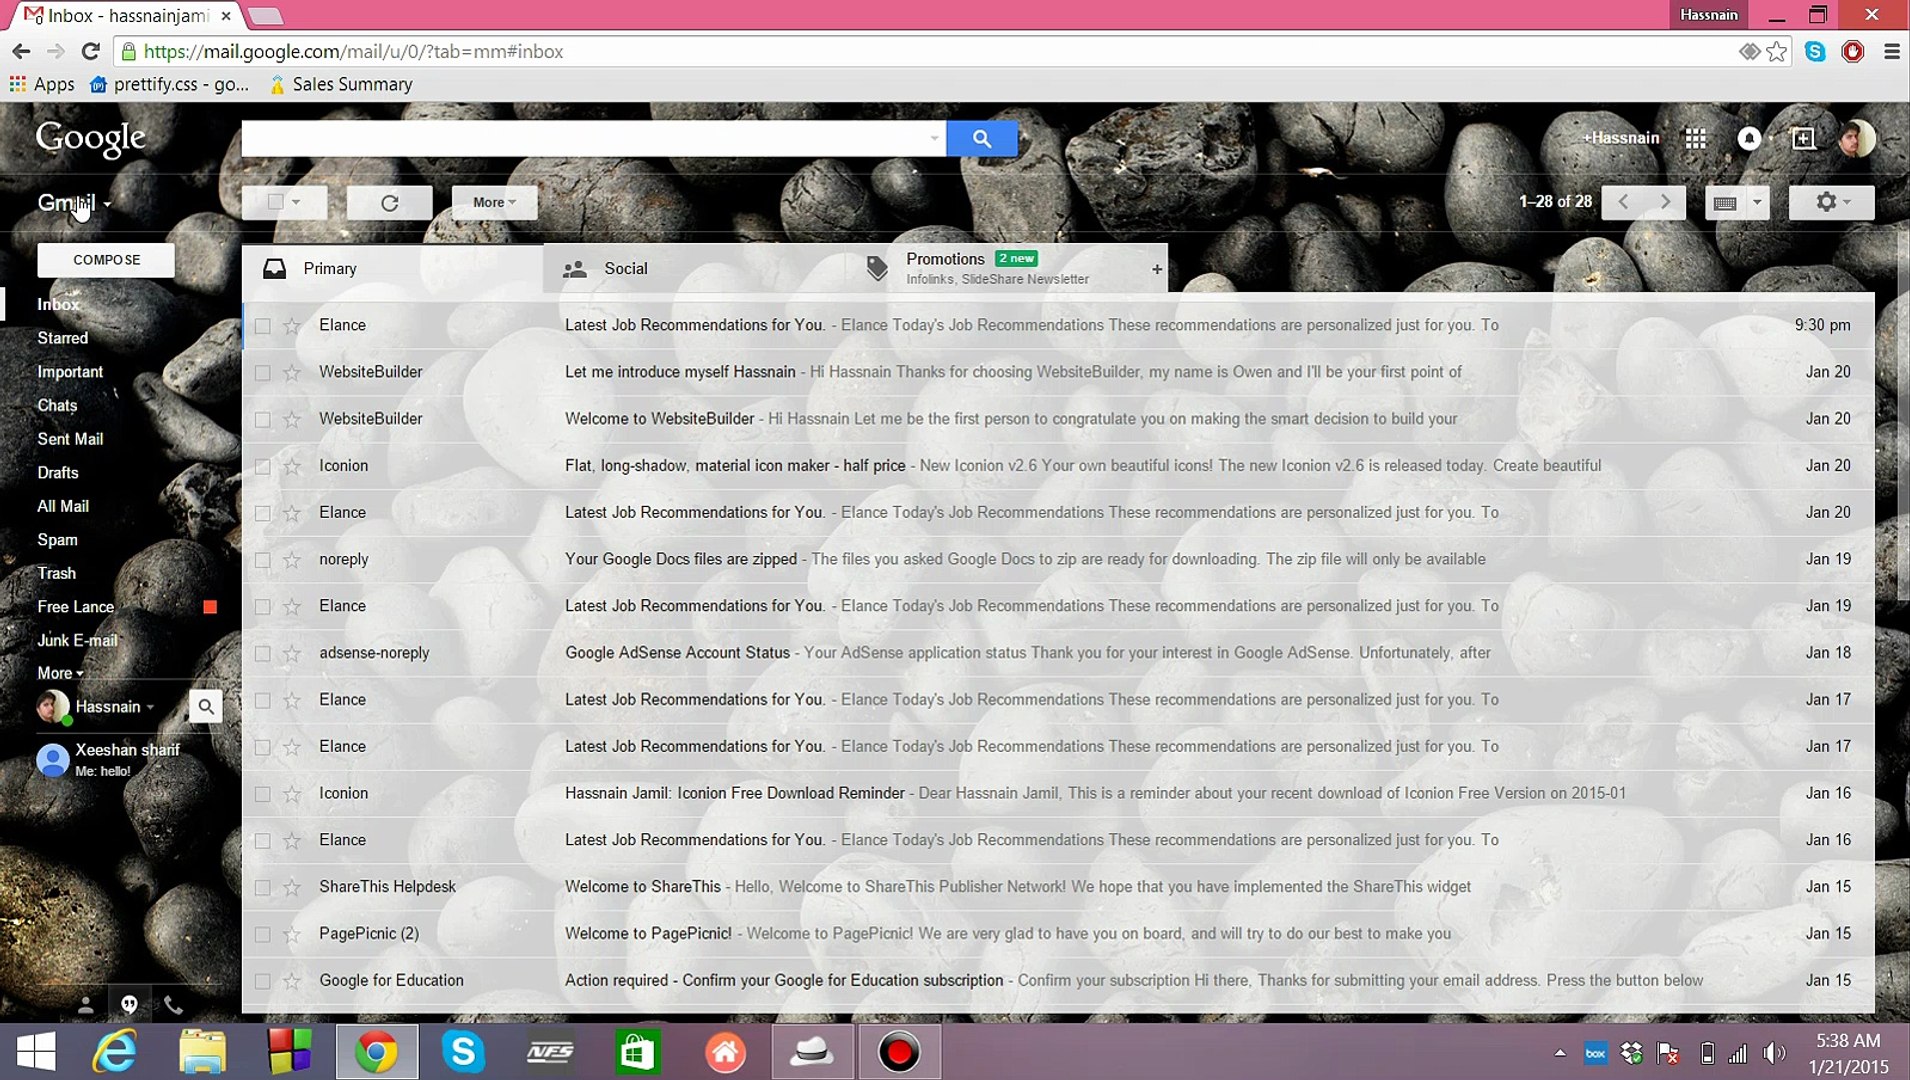The width and height of the screenshot is (1910, 1080).
Task: Click the select-all messages checkbox
Action: (277, 202)
